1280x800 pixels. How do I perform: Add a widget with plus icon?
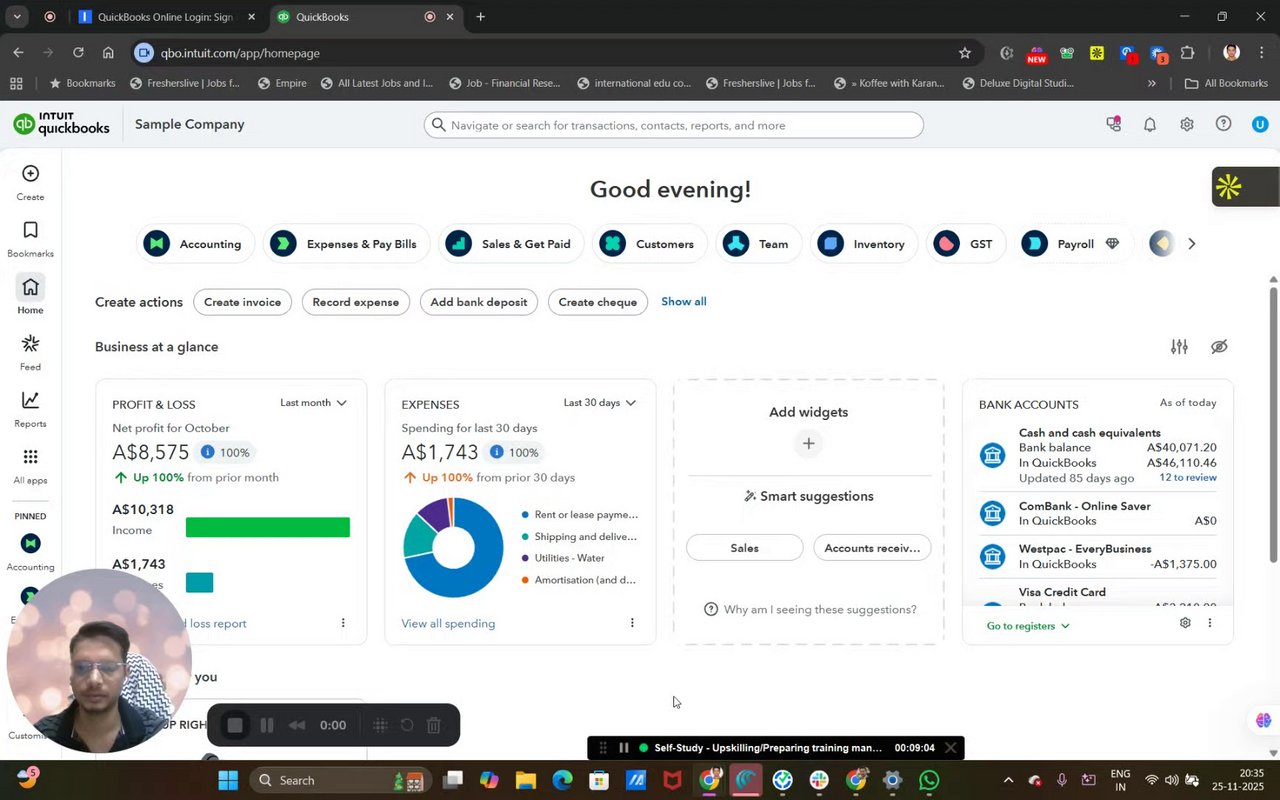(x=808, y=443)
